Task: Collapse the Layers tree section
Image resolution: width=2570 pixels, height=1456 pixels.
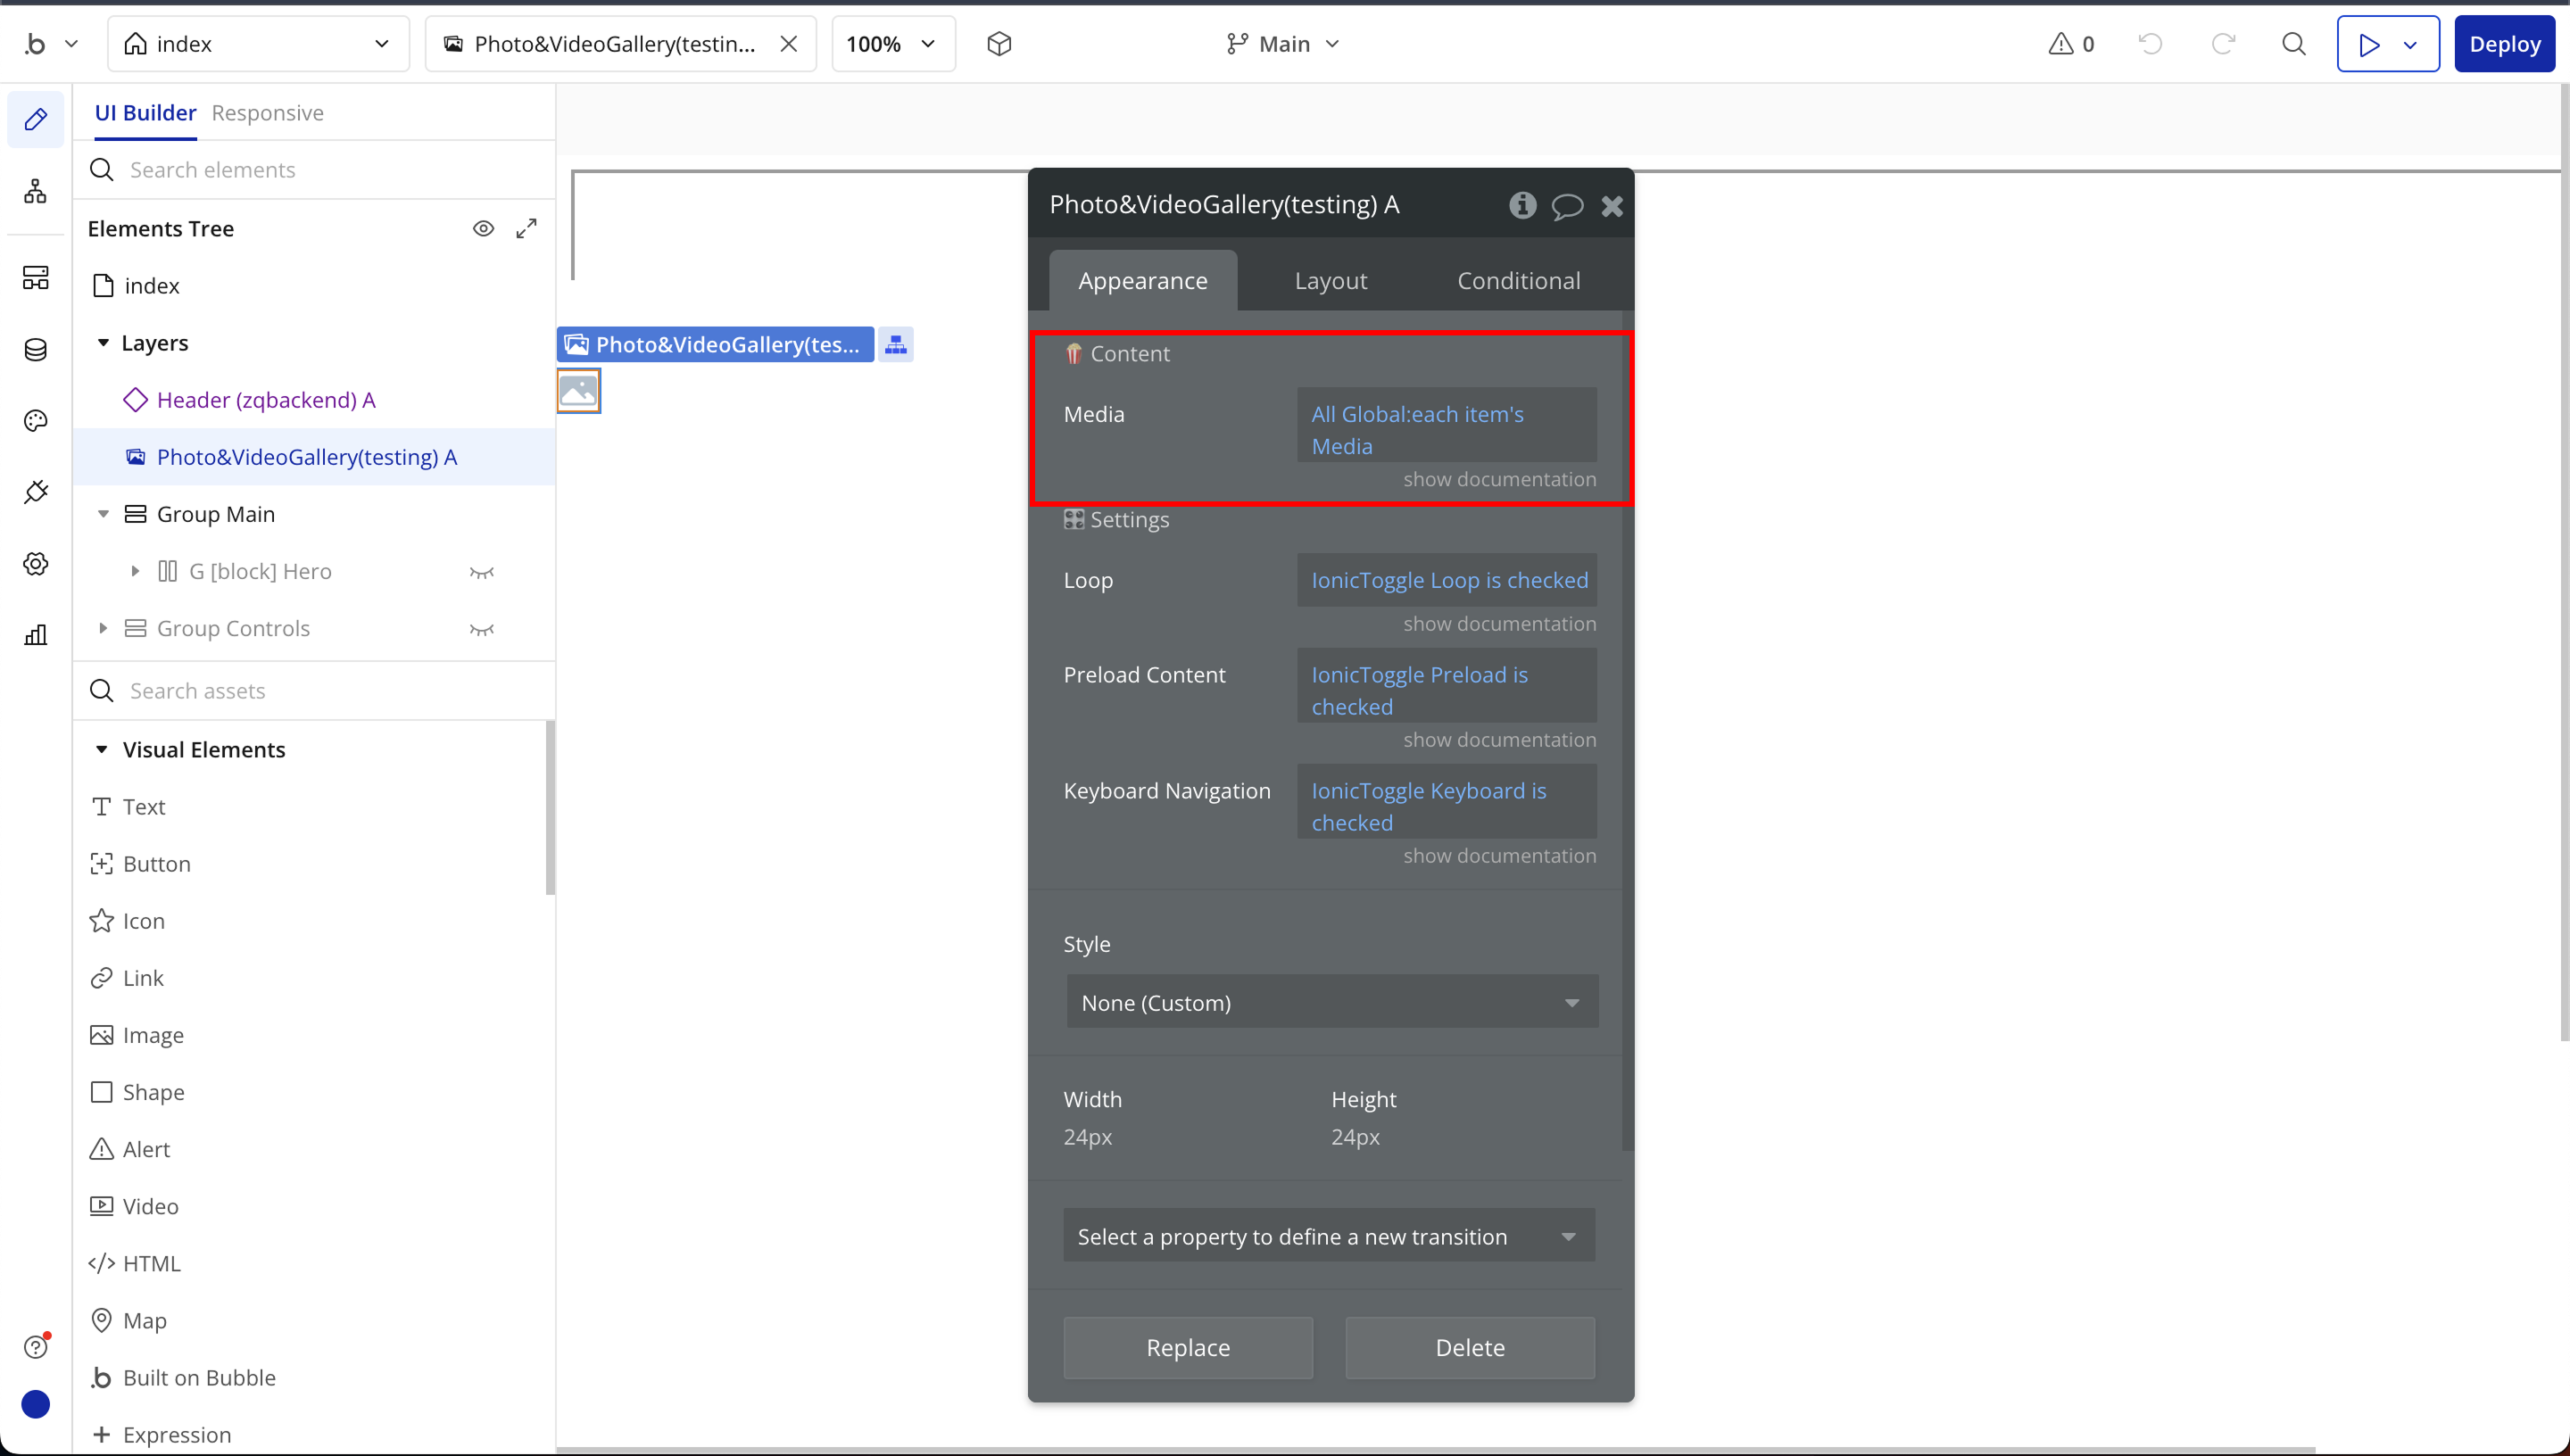Action: pos(103,343)
